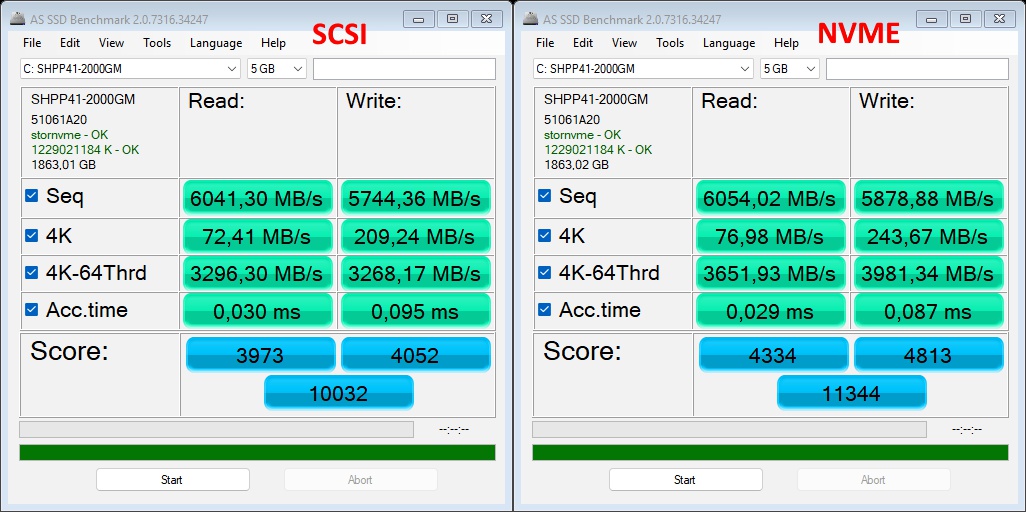1026x512 pixels.
Task: Click the AS SSD icon in the SCSI window title bar
Action: click(x=17, y=19)
